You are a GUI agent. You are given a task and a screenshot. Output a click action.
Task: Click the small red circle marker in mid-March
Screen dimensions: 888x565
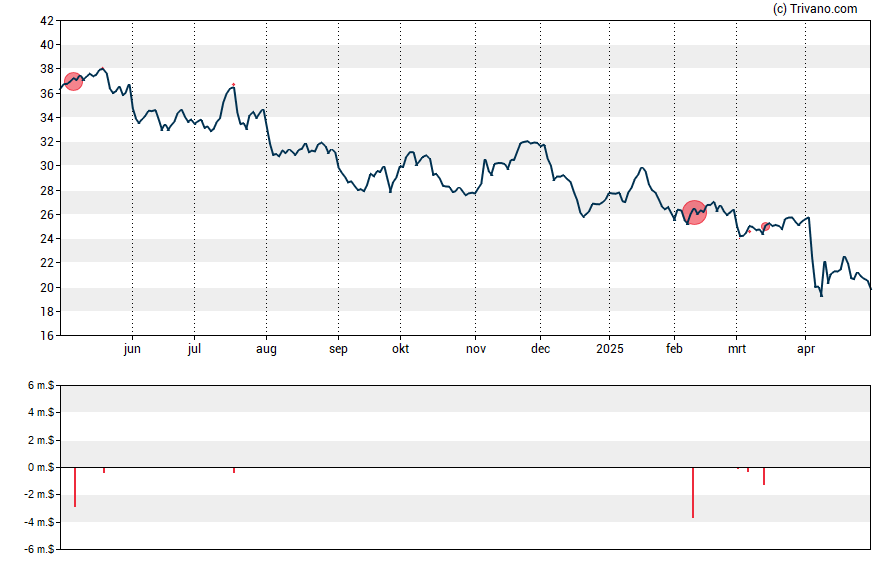click(766, 227)
